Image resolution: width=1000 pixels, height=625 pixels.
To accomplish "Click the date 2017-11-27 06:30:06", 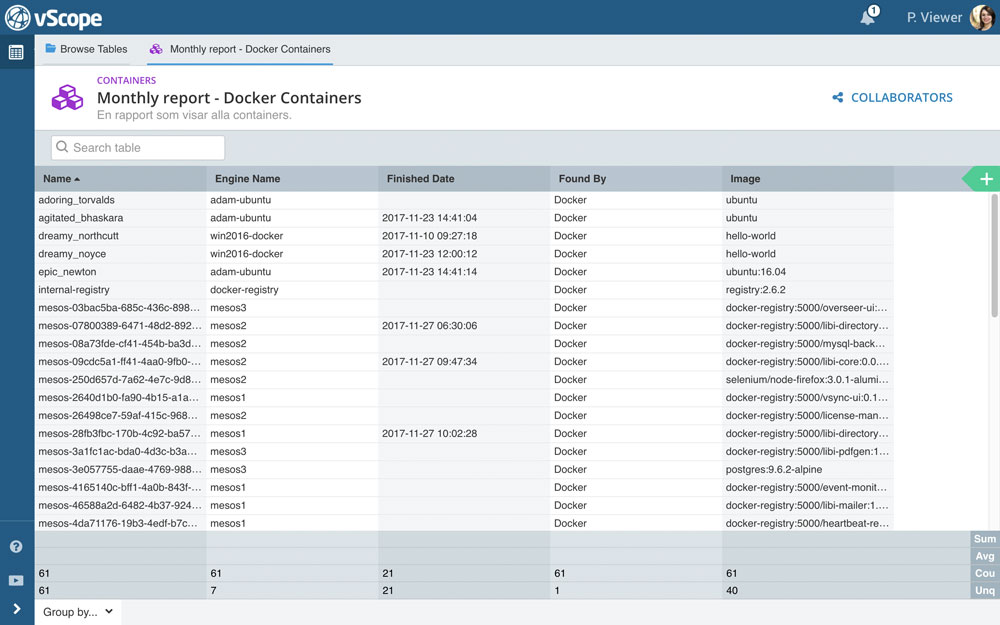I will [429, 325].
